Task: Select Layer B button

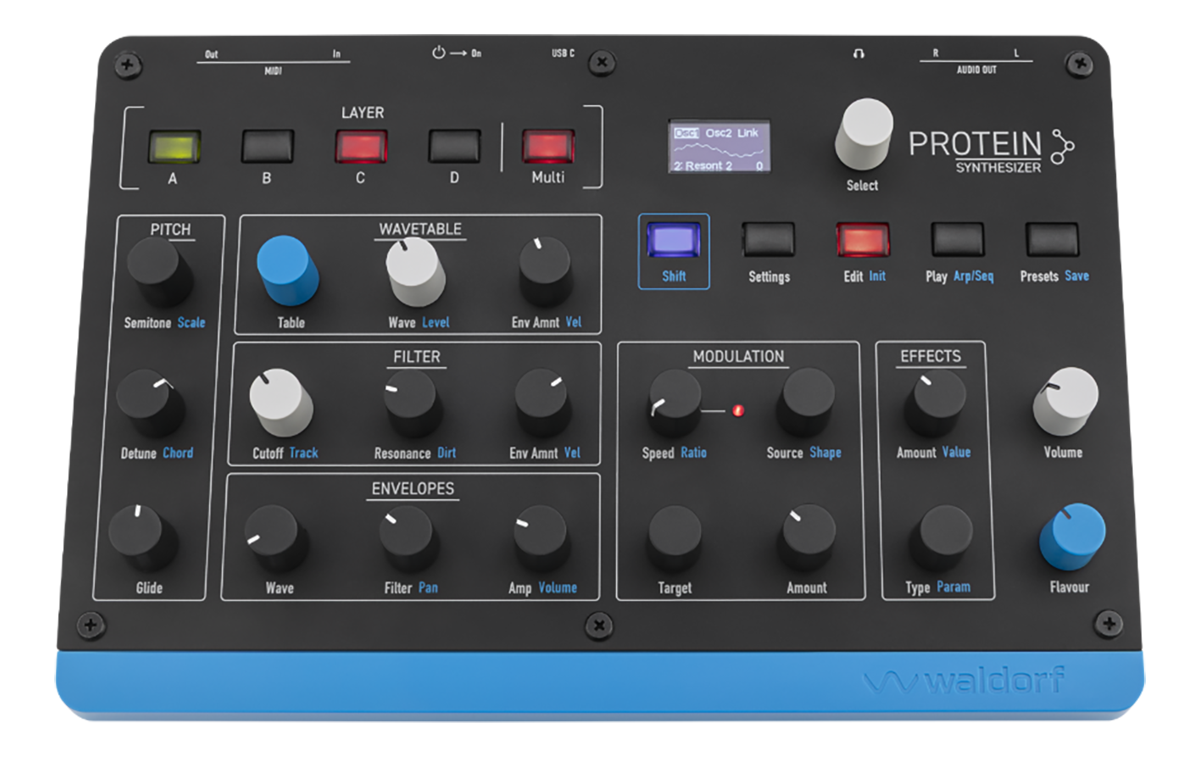Action: 268,146
